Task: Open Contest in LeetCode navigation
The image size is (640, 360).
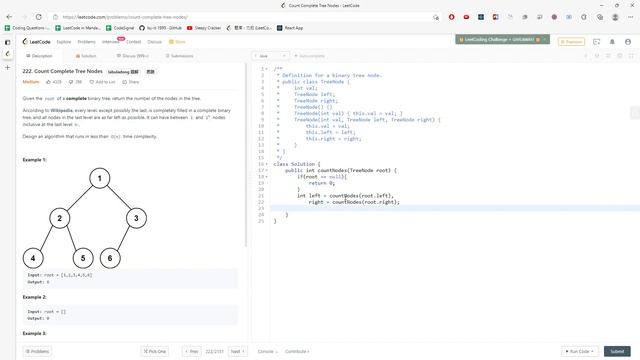Action: (x=133, y=42)
